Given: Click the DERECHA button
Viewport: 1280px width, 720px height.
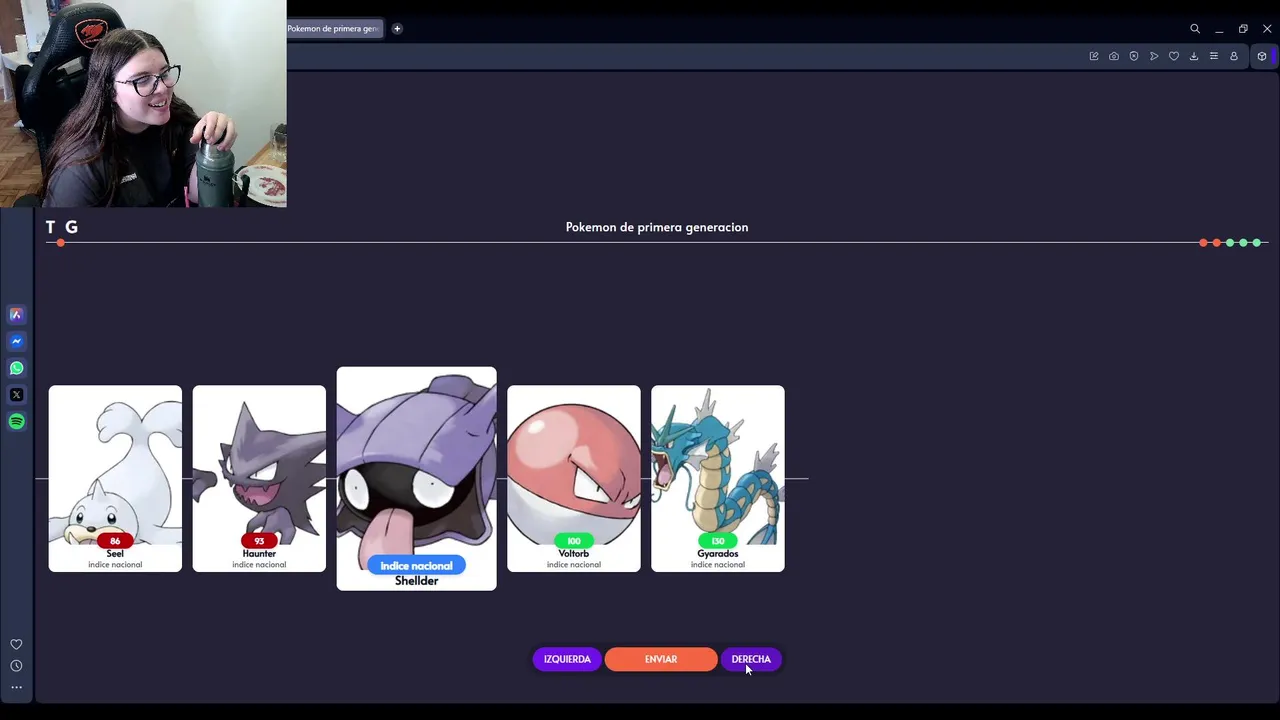Looking at the screenshot, I should click(x=751, y=659).
